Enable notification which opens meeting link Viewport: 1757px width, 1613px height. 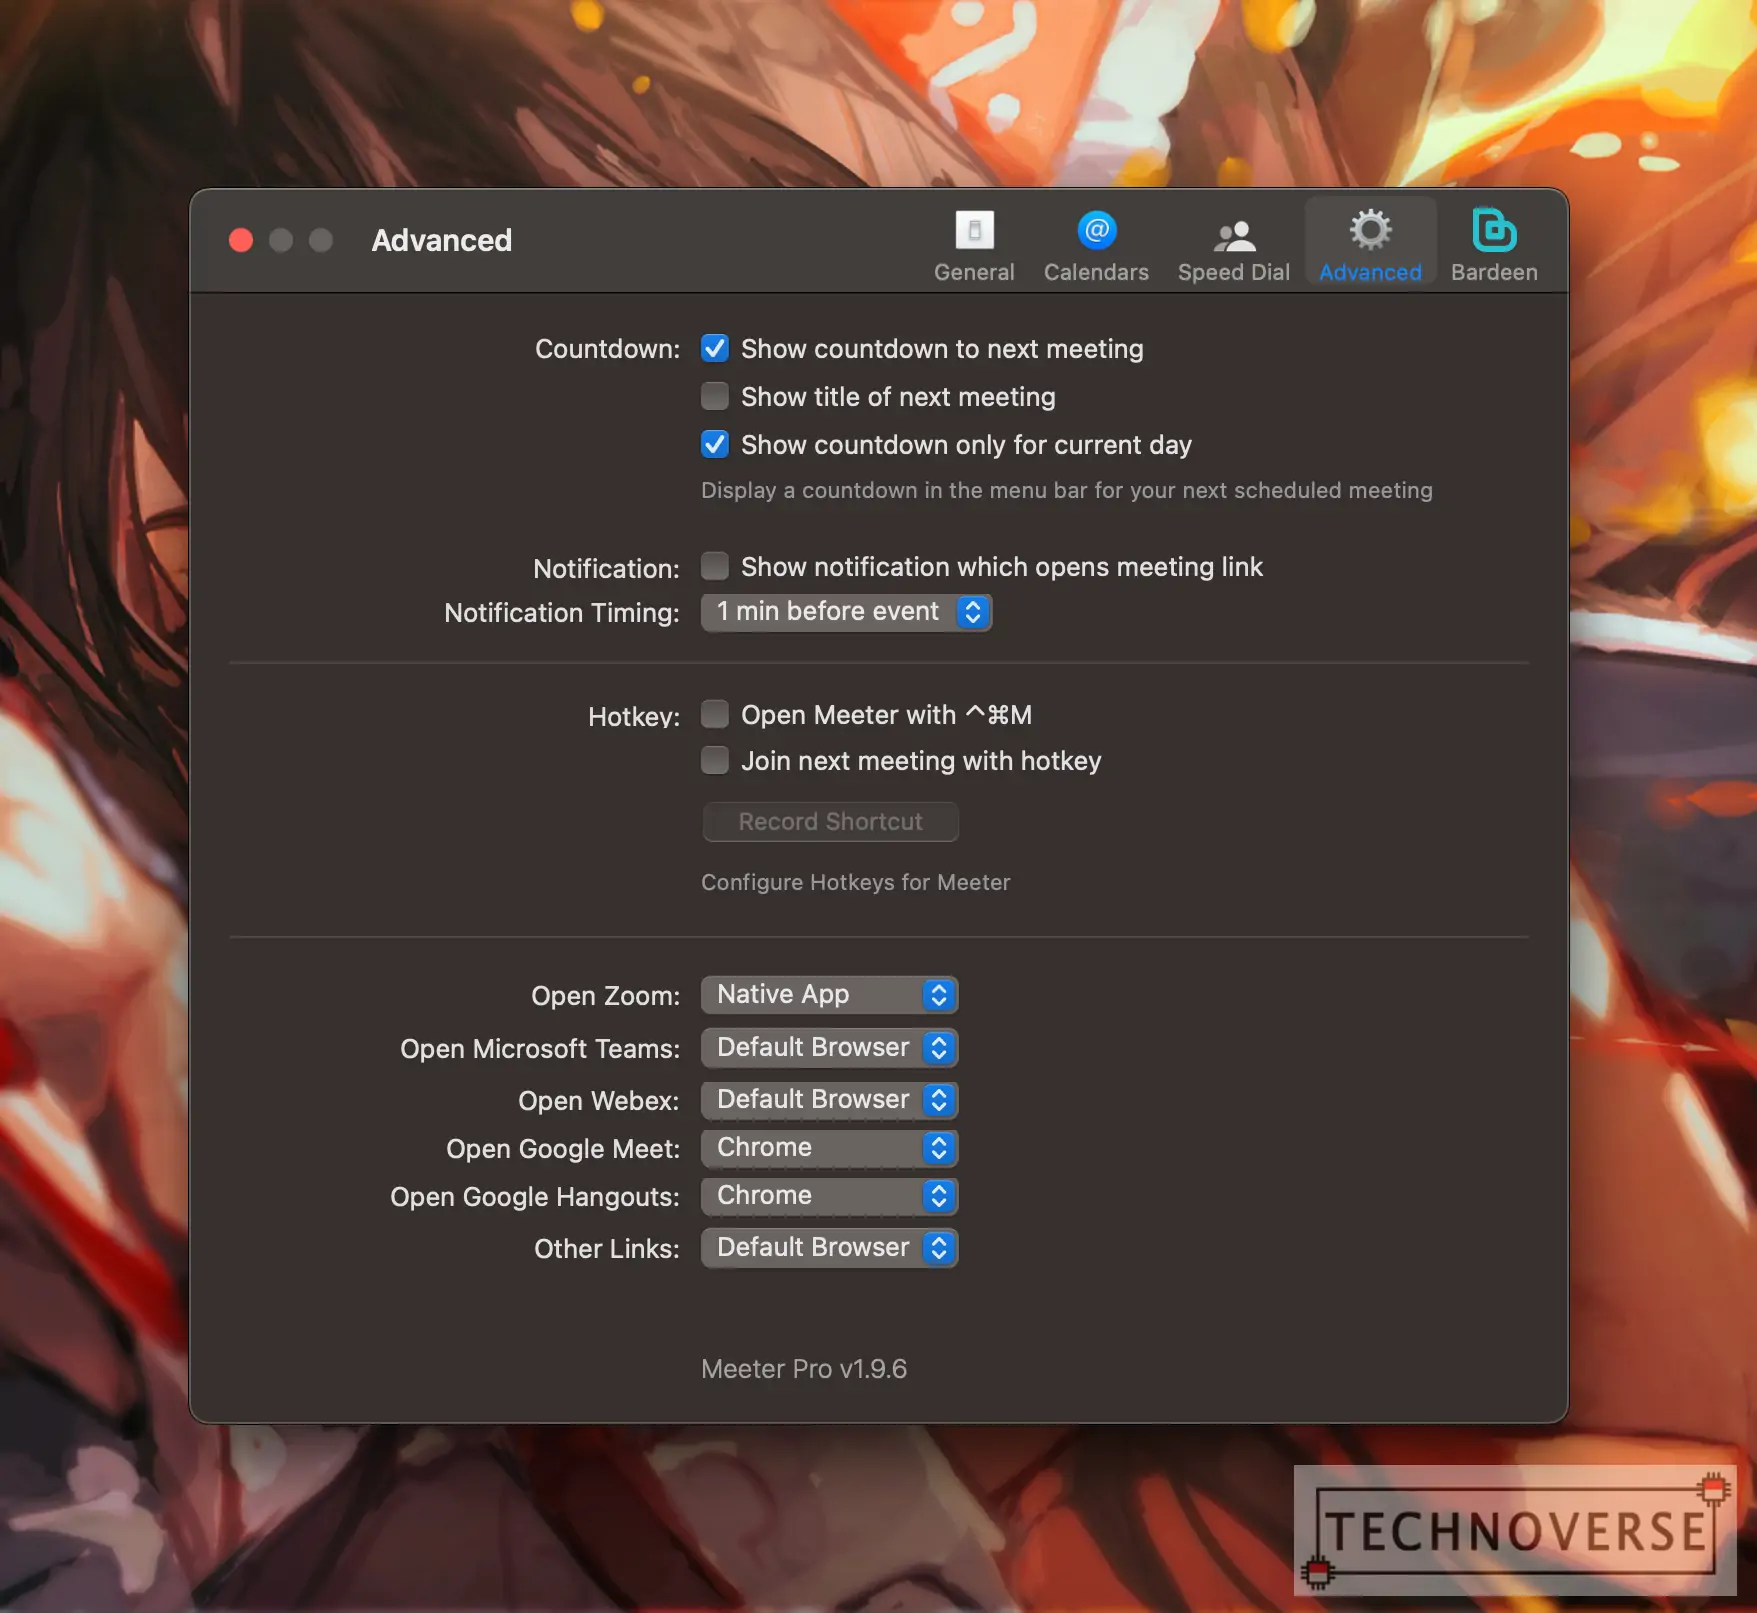(715, 567)
